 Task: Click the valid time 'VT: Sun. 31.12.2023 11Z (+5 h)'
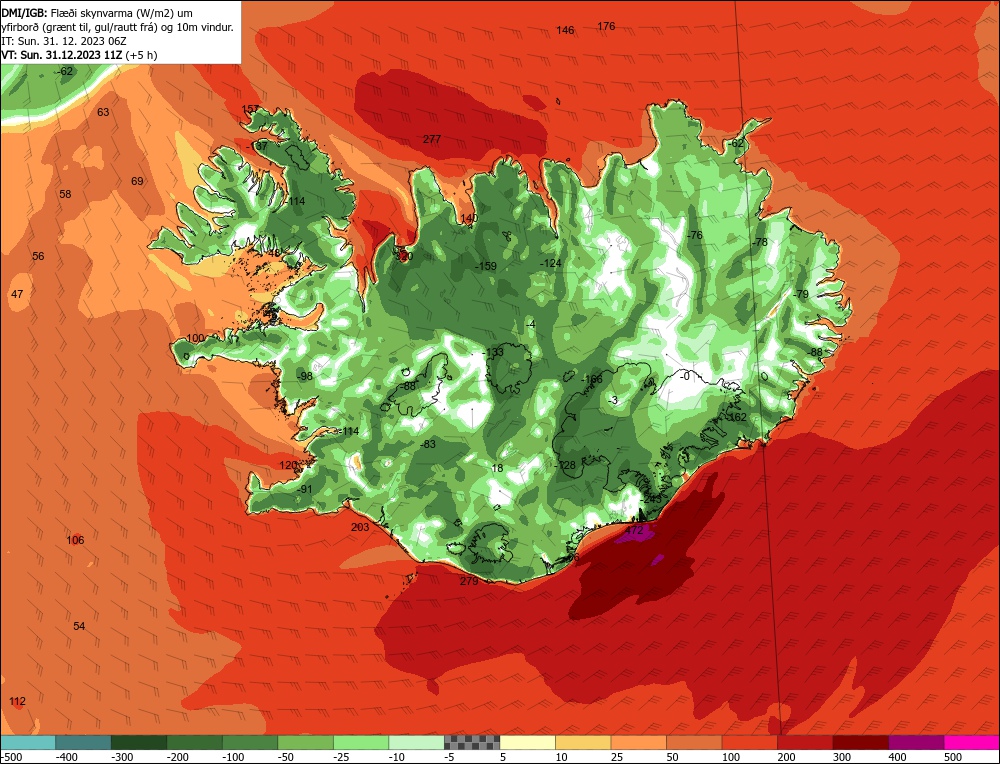point(79,55)
